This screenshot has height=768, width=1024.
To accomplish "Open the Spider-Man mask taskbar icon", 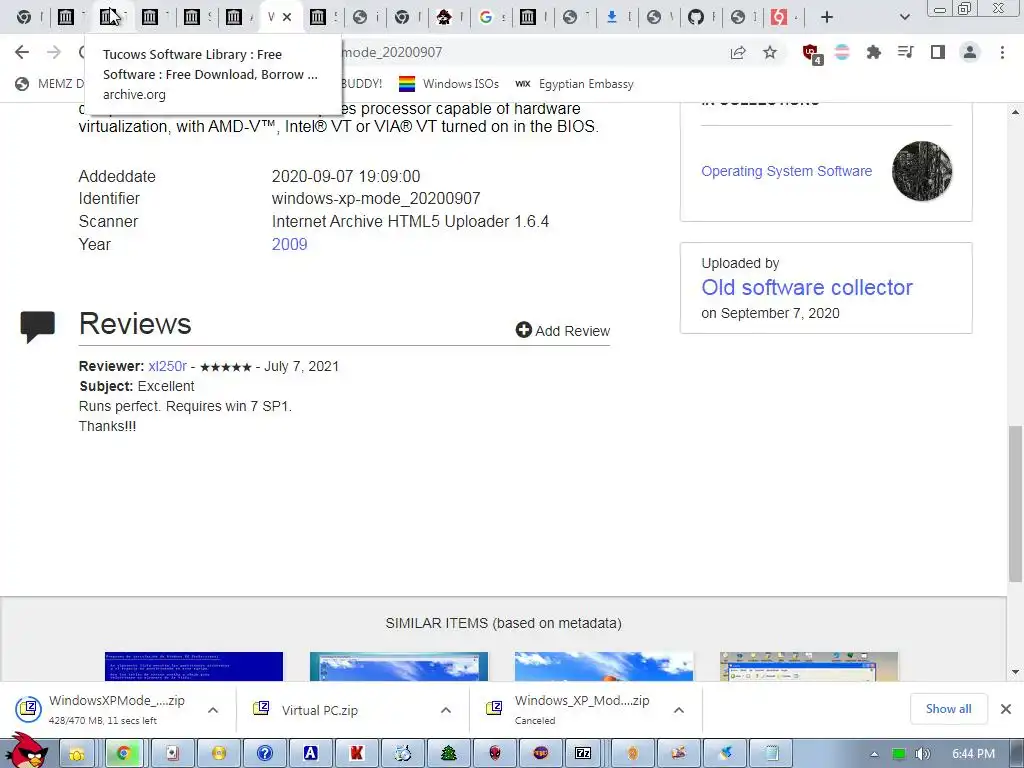I will [x=494, y=754].
